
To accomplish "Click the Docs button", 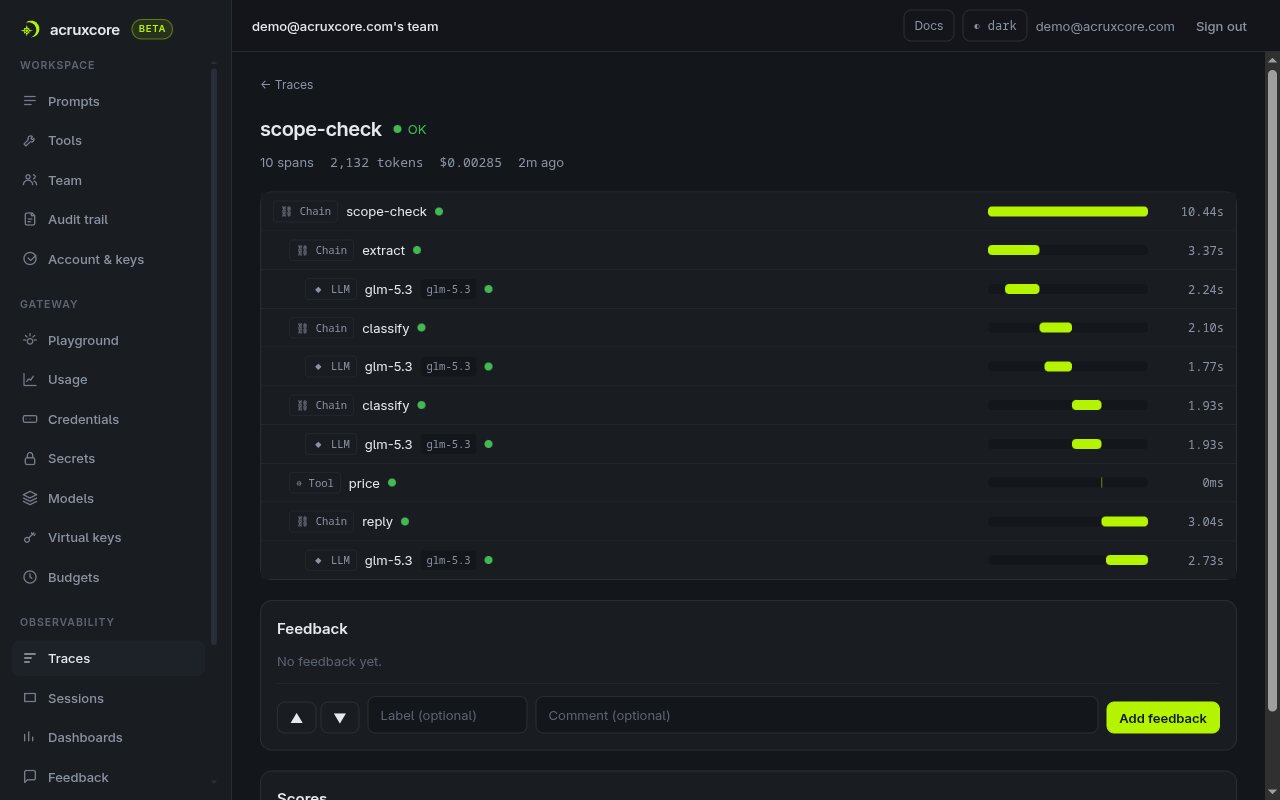I will click(928, 26).
